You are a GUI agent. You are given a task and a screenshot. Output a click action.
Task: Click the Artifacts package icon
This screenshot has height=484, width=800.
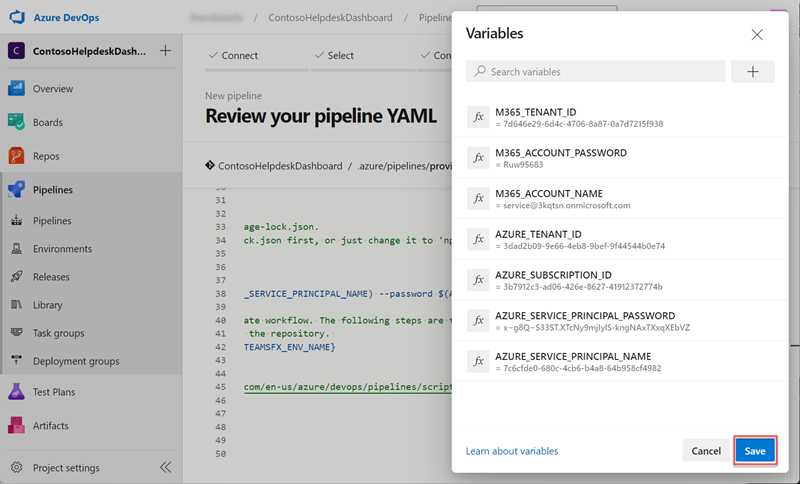click(x=16, y=425)
